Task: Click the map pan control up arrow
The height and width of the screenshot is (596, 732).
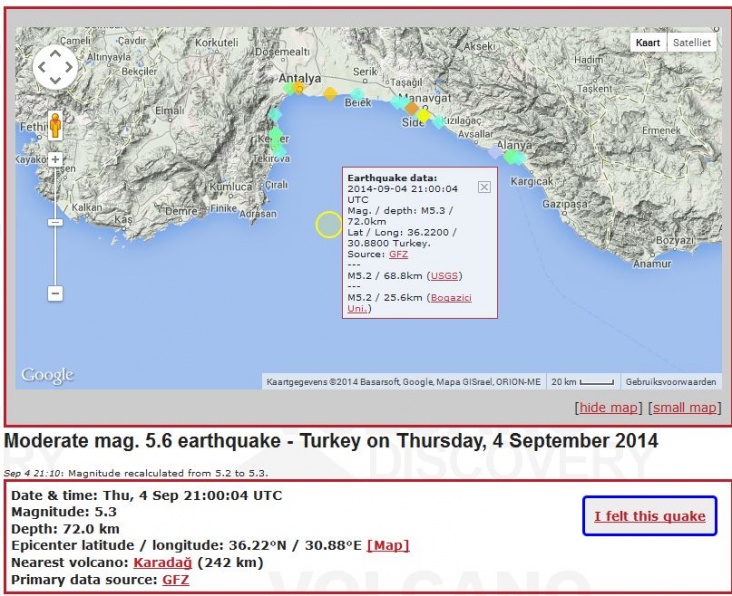Action: tap(55, 53)
